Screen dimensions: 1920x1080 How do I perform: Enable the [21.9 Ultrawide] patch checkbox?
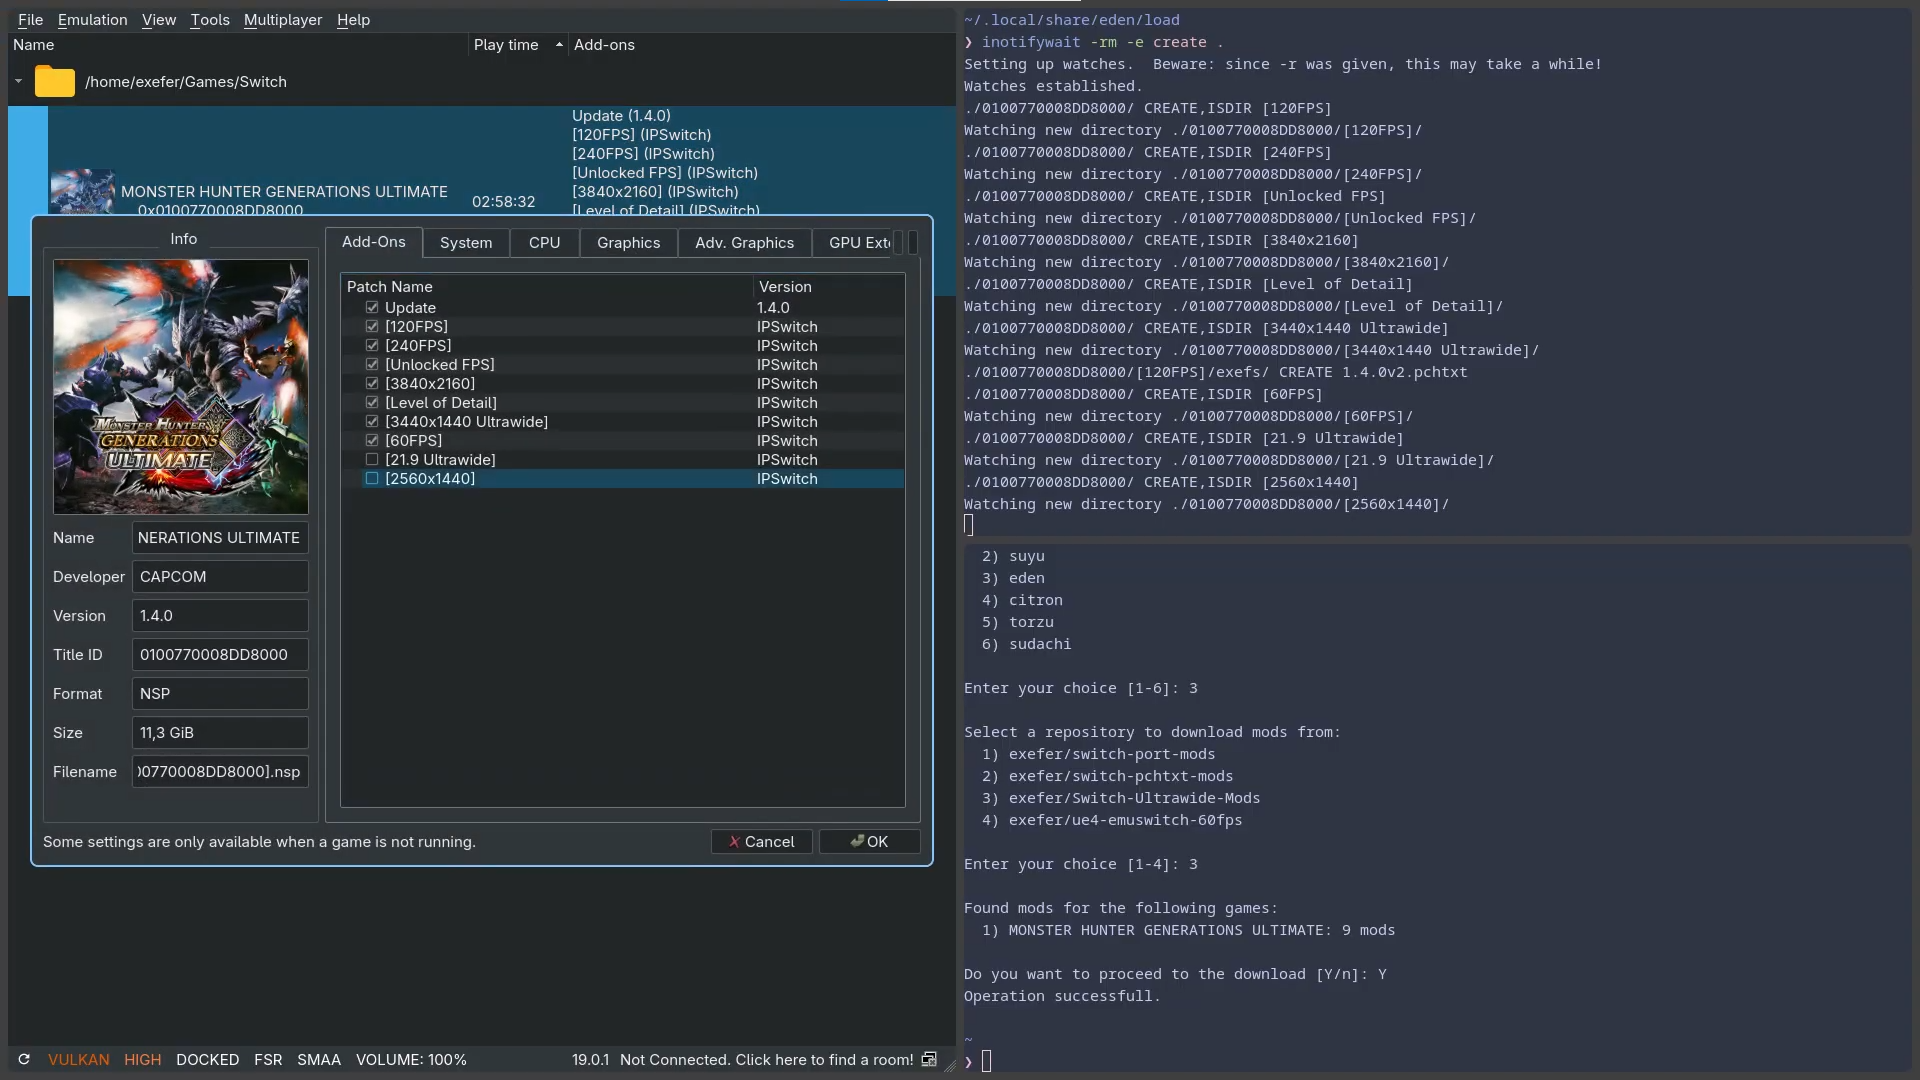(x=372, y=460)
